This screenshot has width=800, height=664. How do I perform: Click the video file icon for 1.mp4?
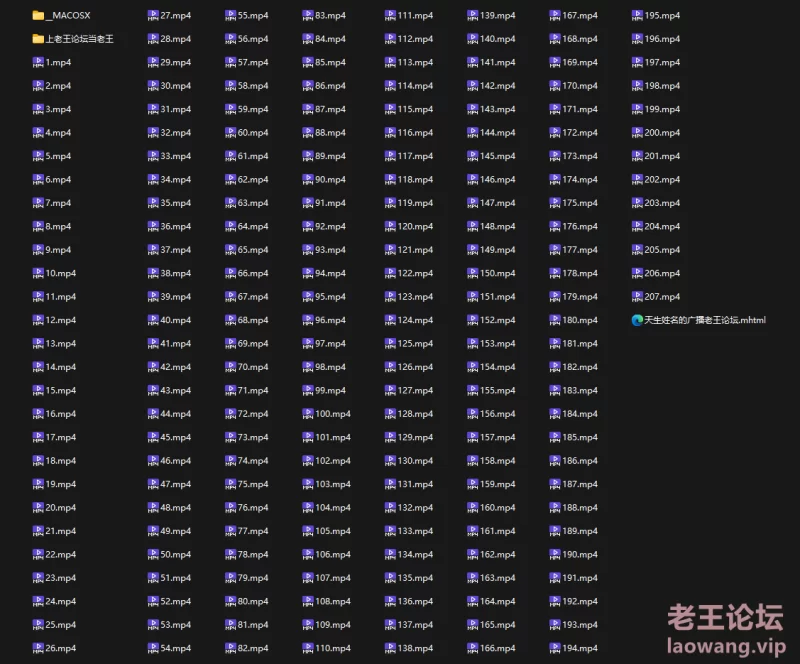[38, 62]
